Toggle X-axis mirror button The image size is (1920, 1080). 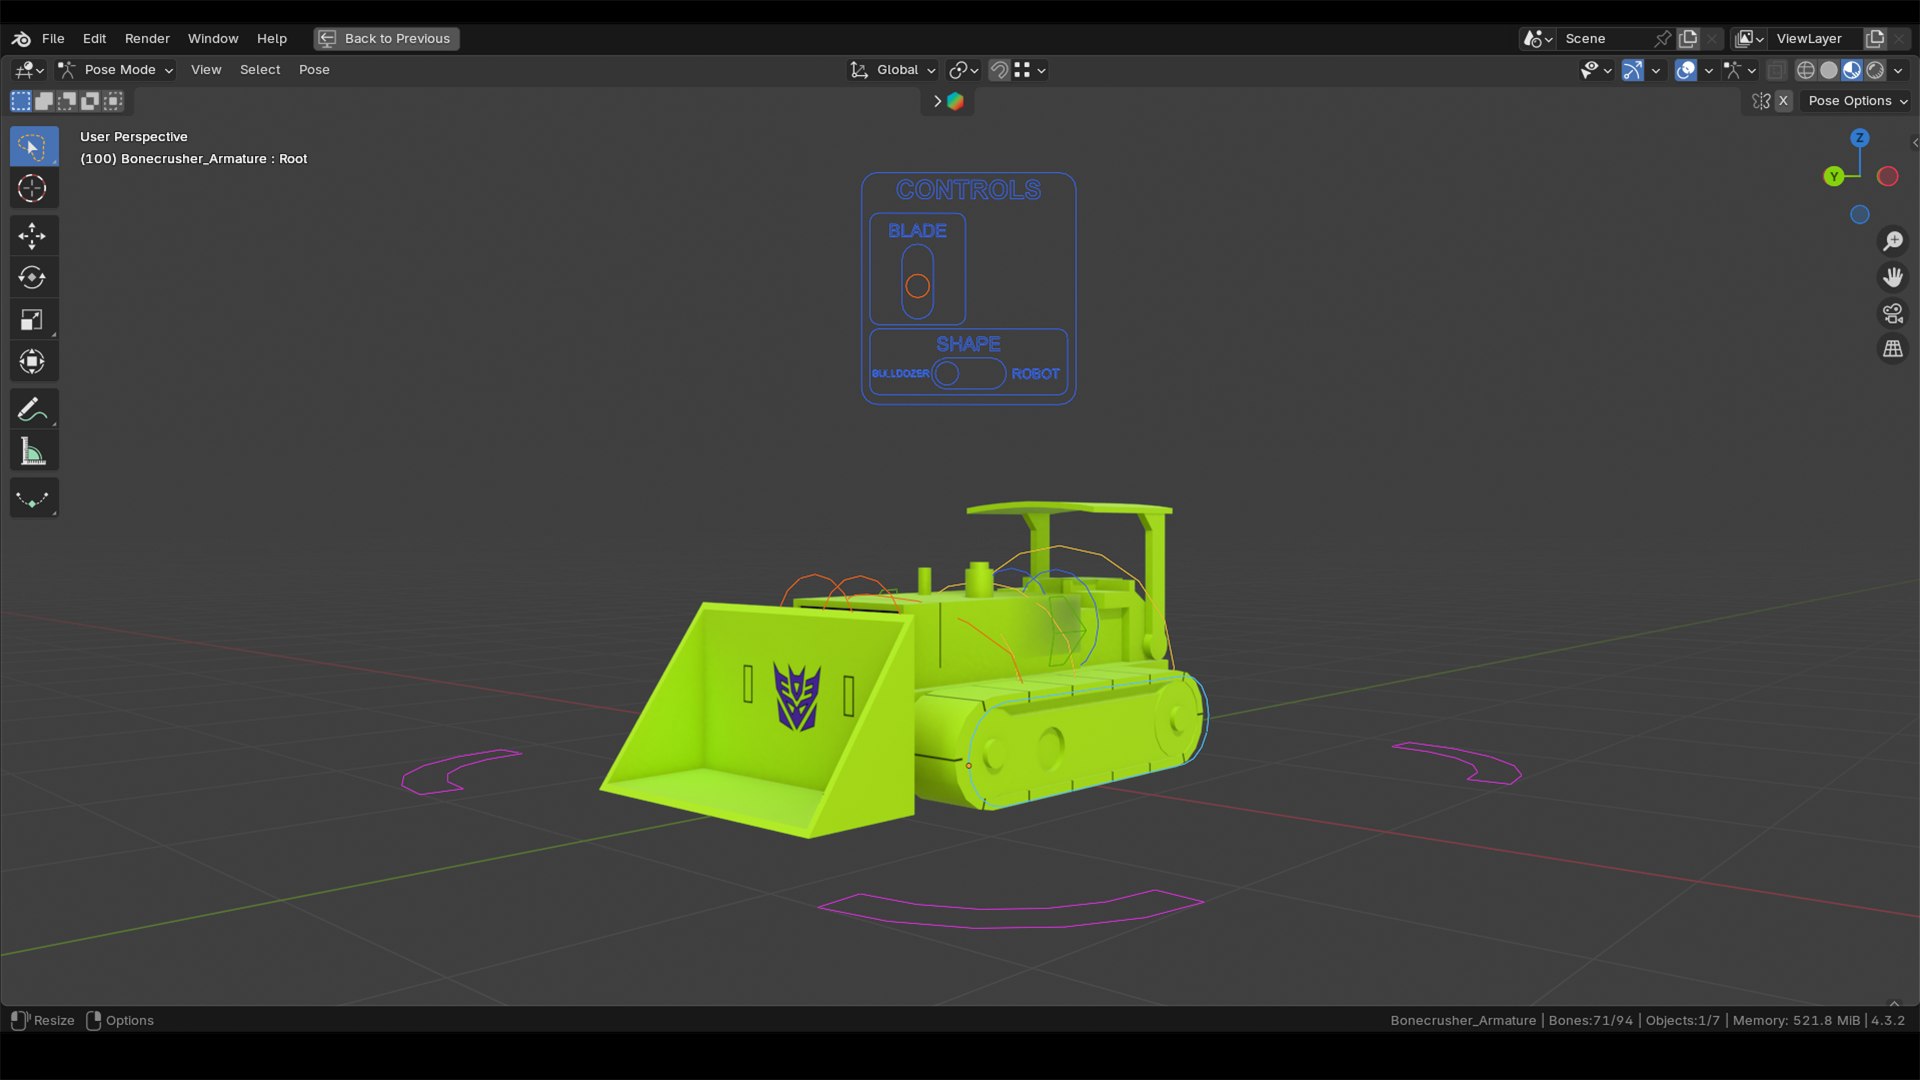pos(1783,101)
